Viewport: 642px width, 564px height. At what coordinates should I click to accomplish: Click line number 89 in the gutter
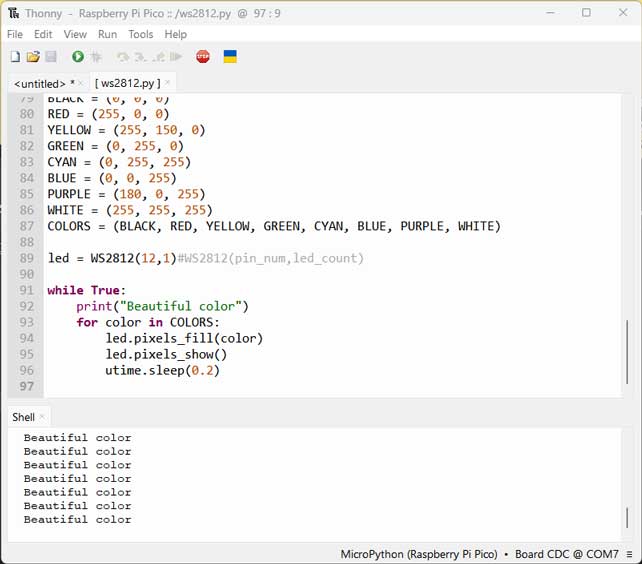pos(27,258)
